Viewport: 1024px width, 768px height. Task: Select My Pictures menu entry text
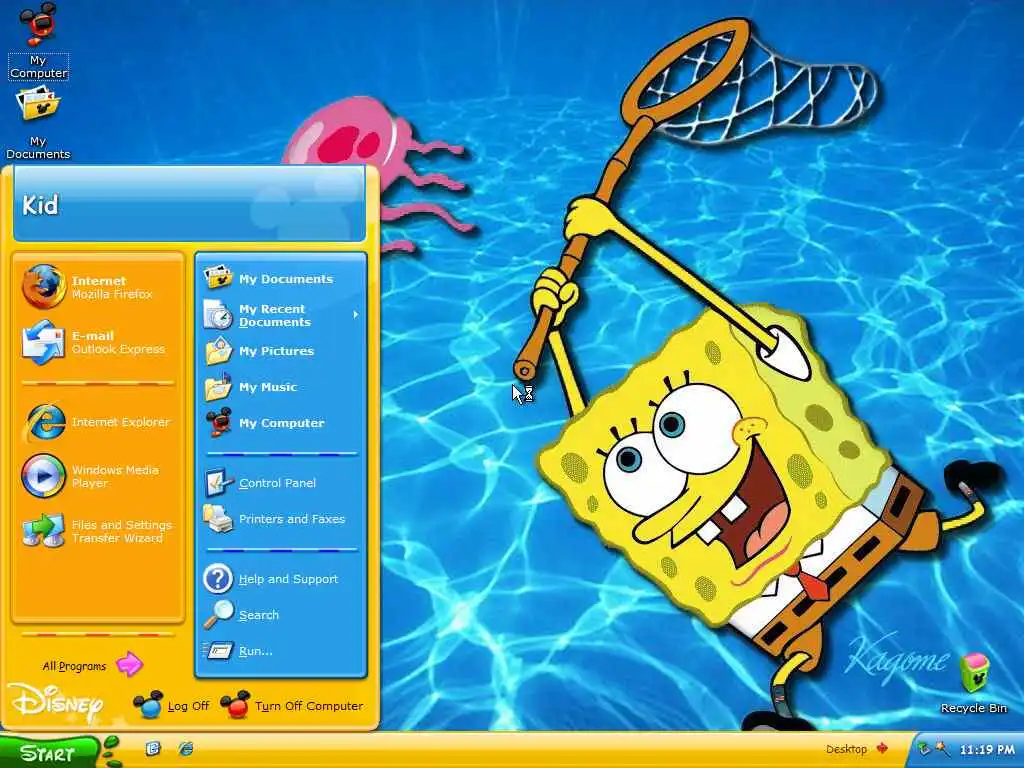276,351
